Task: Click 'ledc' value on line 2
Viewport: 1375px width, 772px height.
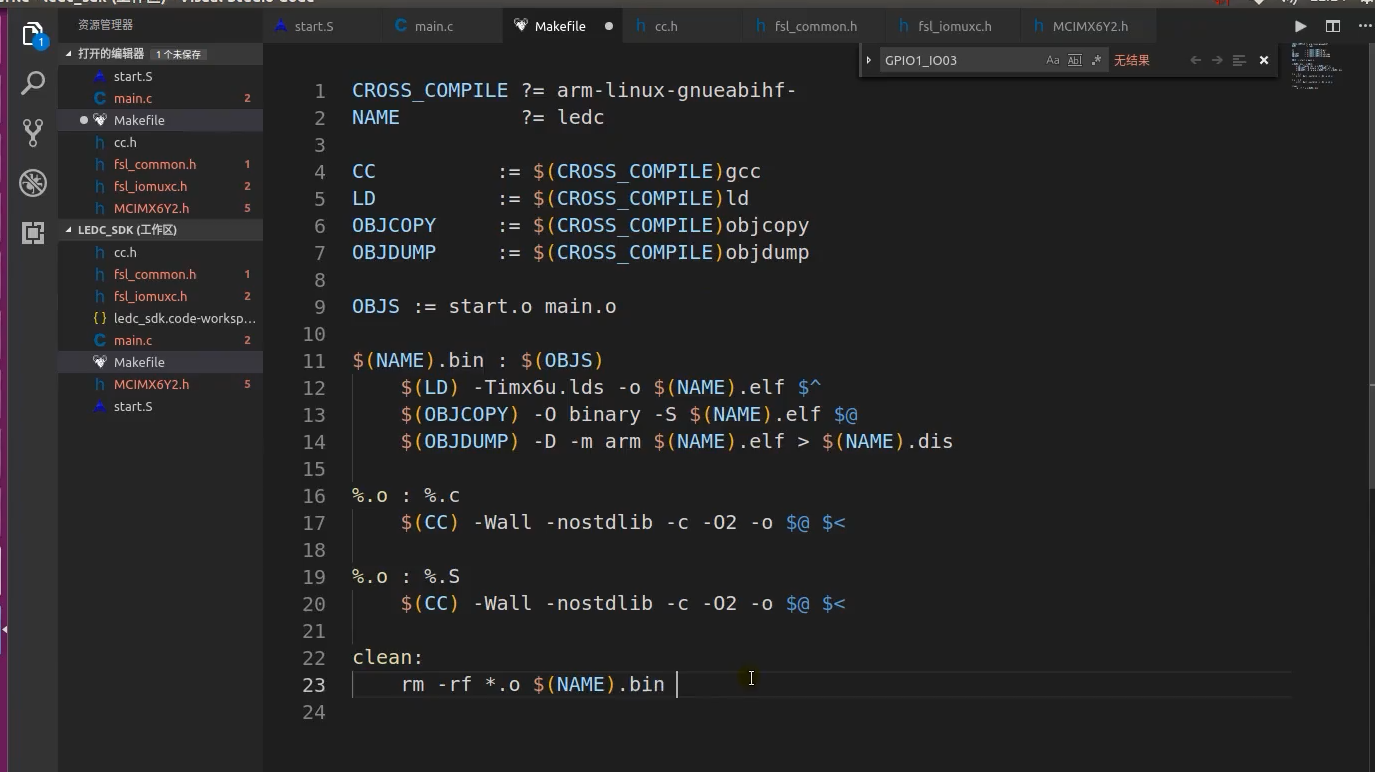Action: click(x=581, y=118)
